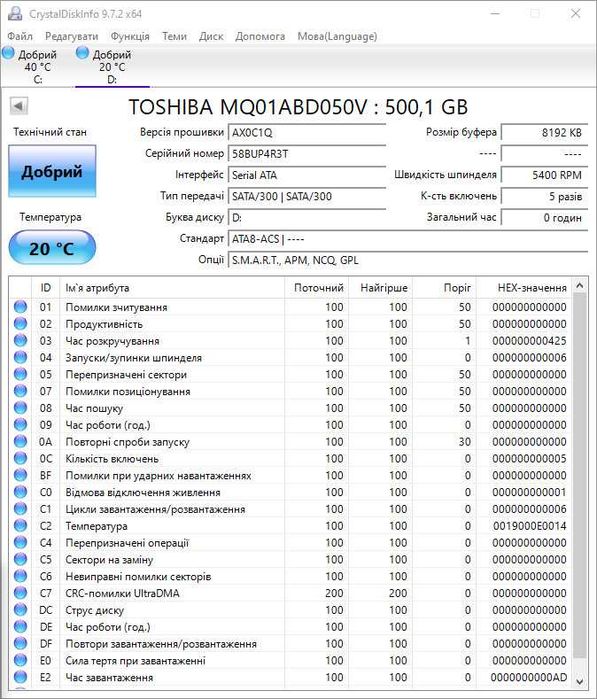The width and height of the screenshot is (597, 699).
Task: Click the buffer size field 8192 KB
Action: pos(544,132)
